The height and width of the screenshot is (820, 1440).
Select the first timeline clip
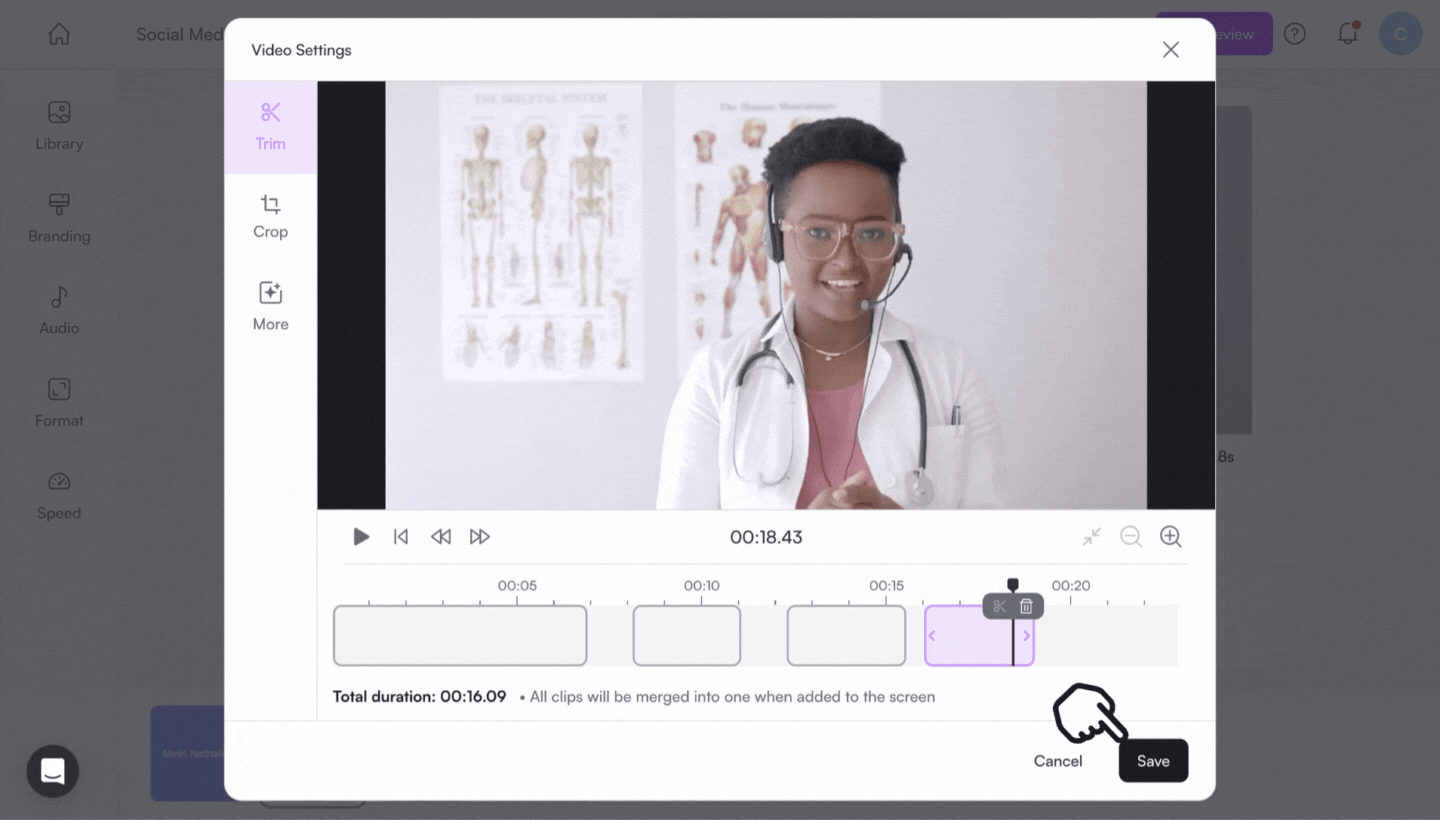click(x=460, y=635)
